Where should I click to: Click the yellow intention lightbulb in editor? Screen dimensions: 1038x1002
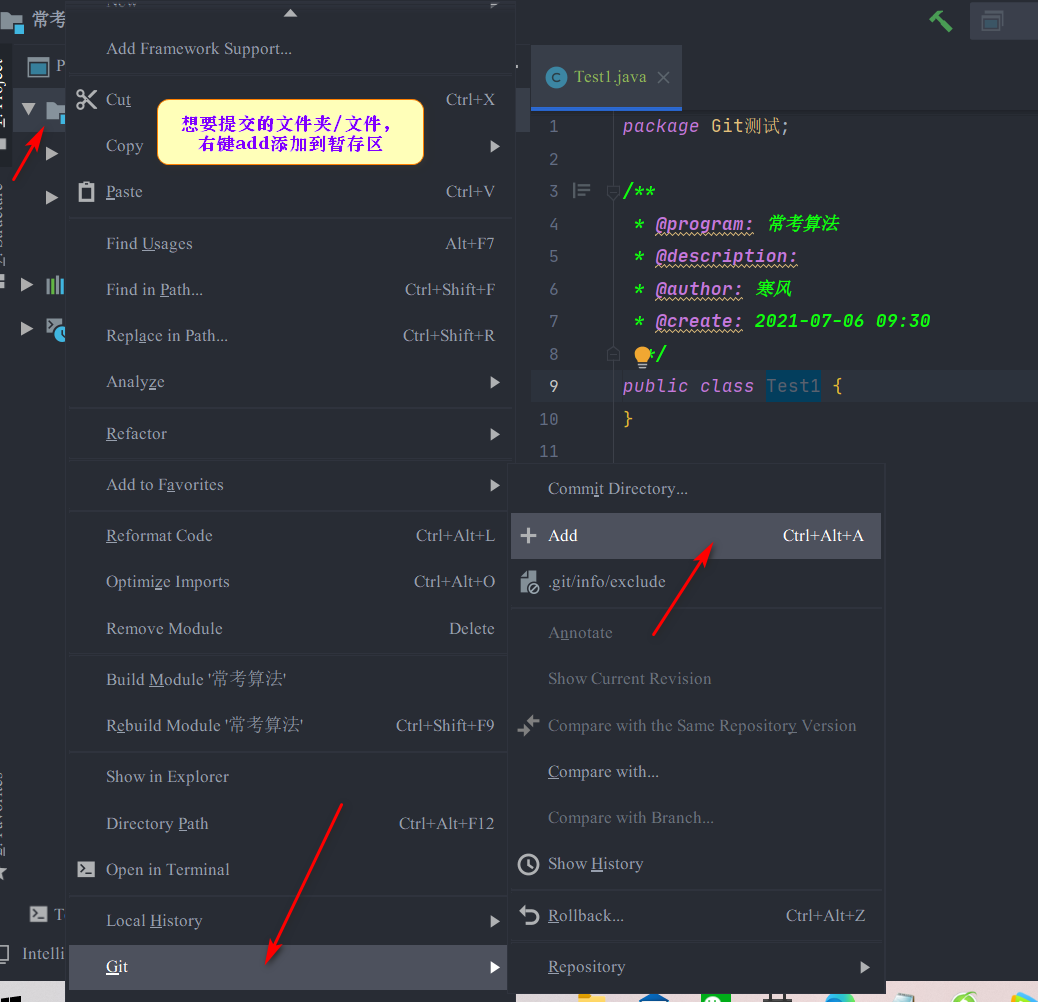(641, 355)
